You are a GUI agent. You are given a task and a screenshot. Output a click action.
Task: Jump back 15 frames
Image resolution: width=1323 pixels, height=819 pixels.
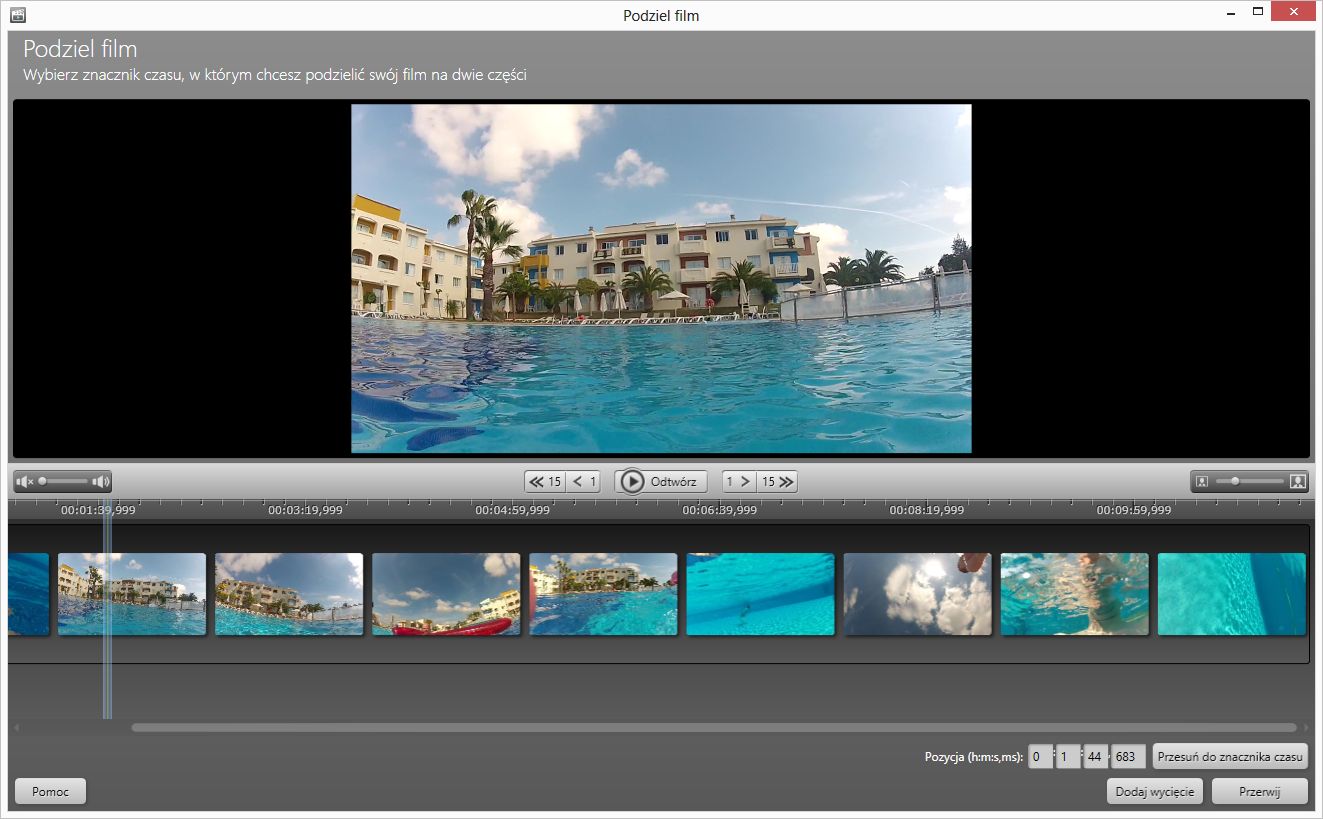tap(545, 482)
